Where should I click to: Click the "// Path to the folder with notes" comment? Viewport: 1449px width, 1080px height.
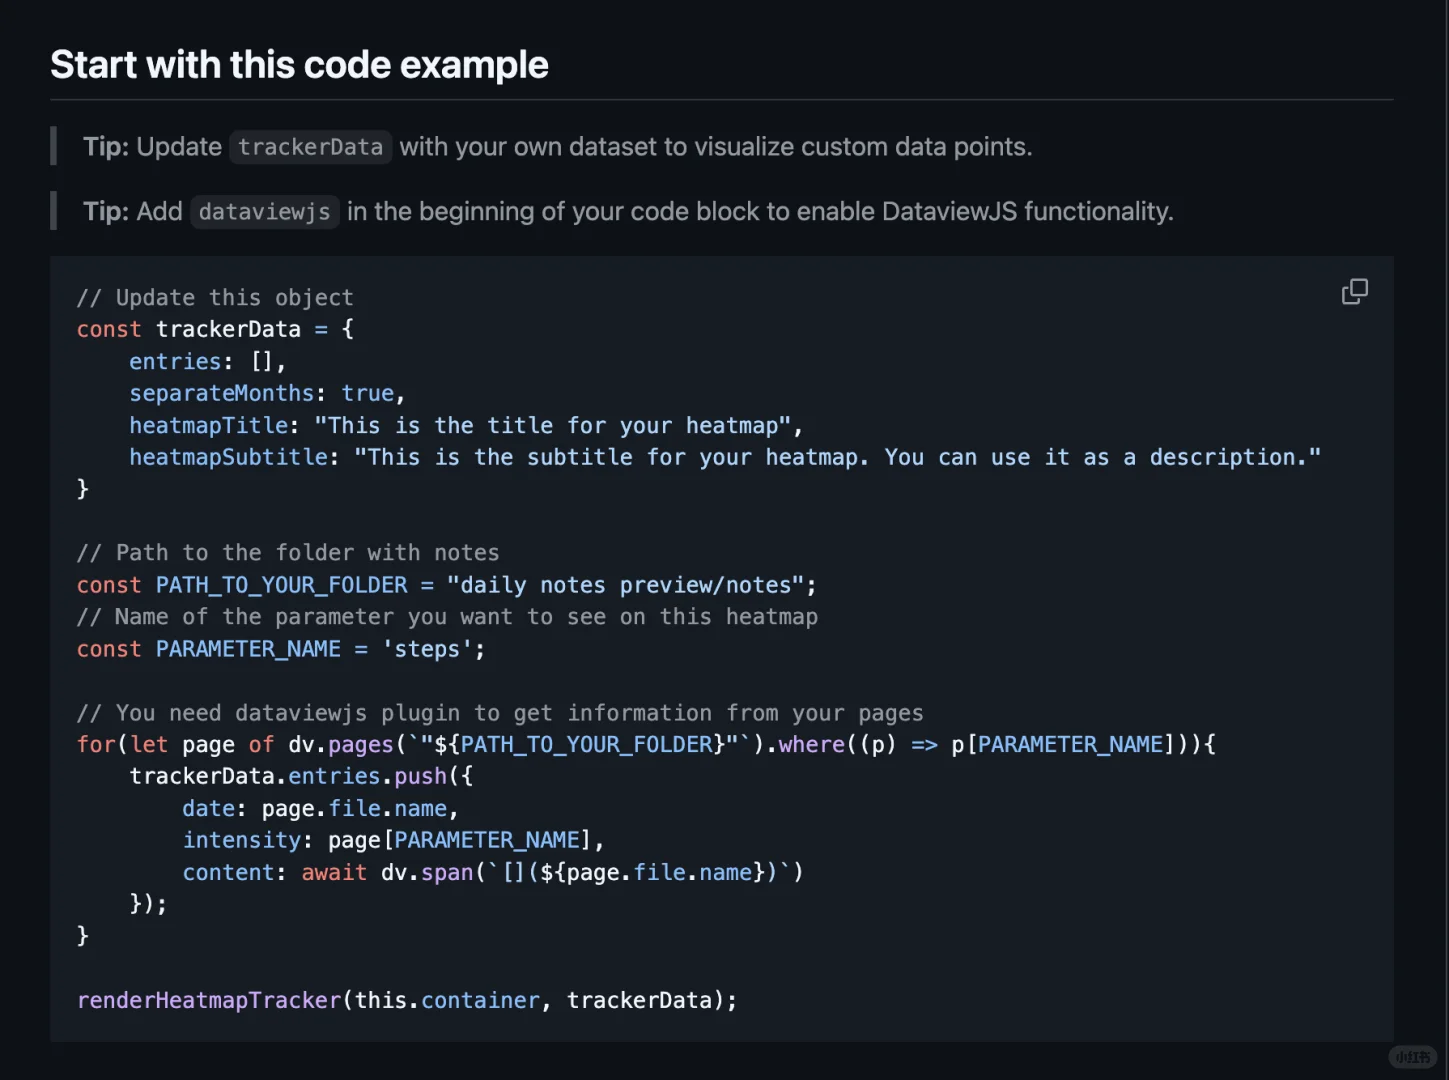pos(288,553)
